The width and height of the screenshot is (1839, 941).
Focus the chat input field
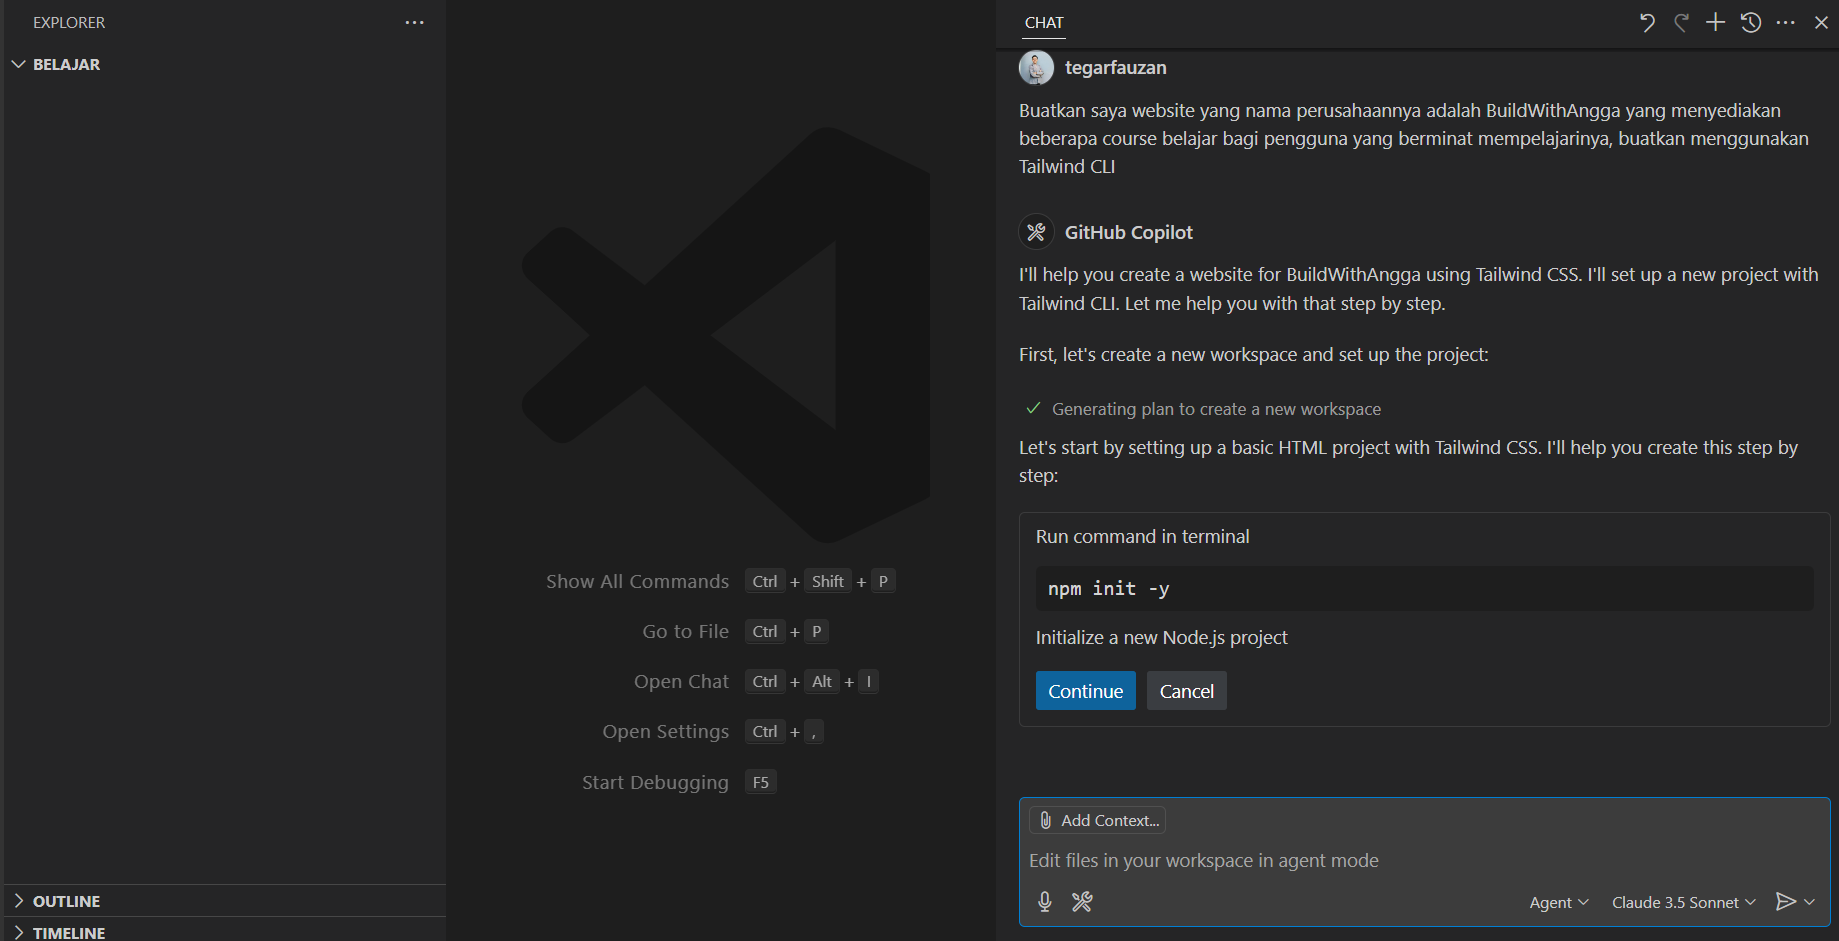[1424, 860]
